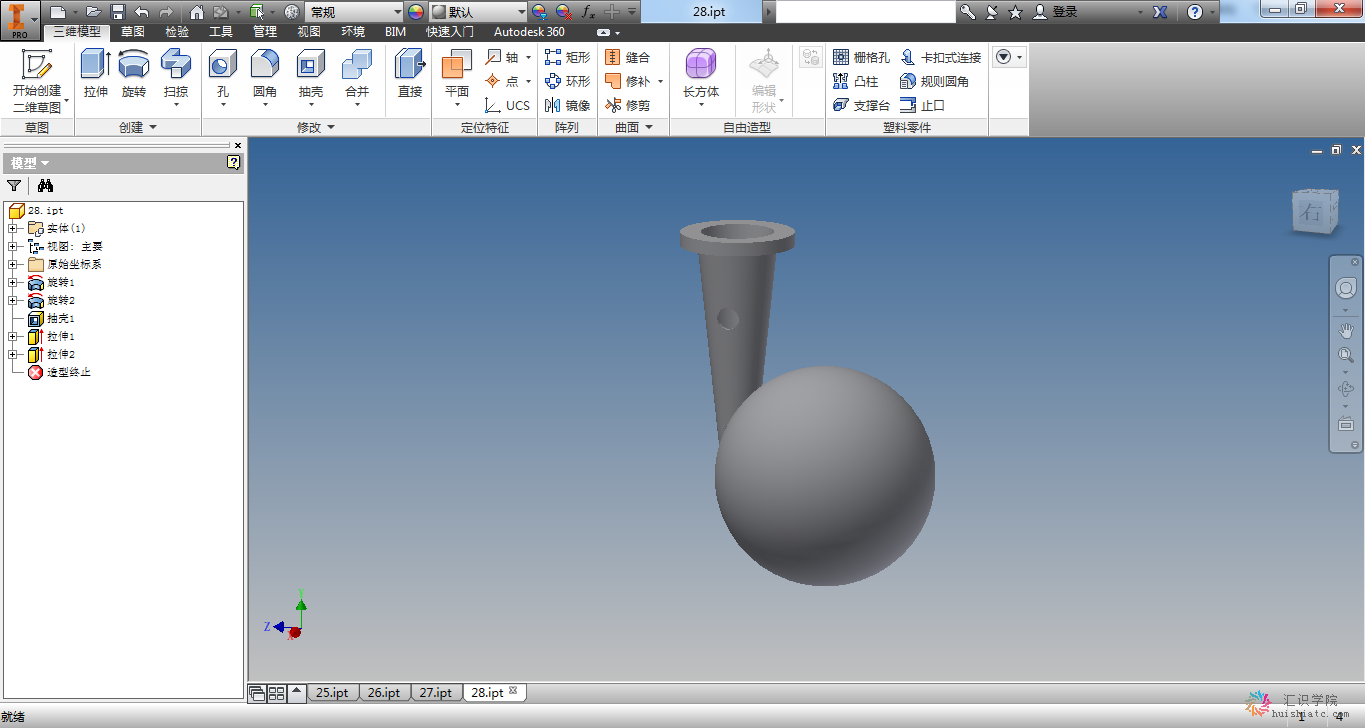The height and width of the screenshot is (728, 1365).
Task: Switch to the 25.ipt document tab
Action: pos(332,692)
